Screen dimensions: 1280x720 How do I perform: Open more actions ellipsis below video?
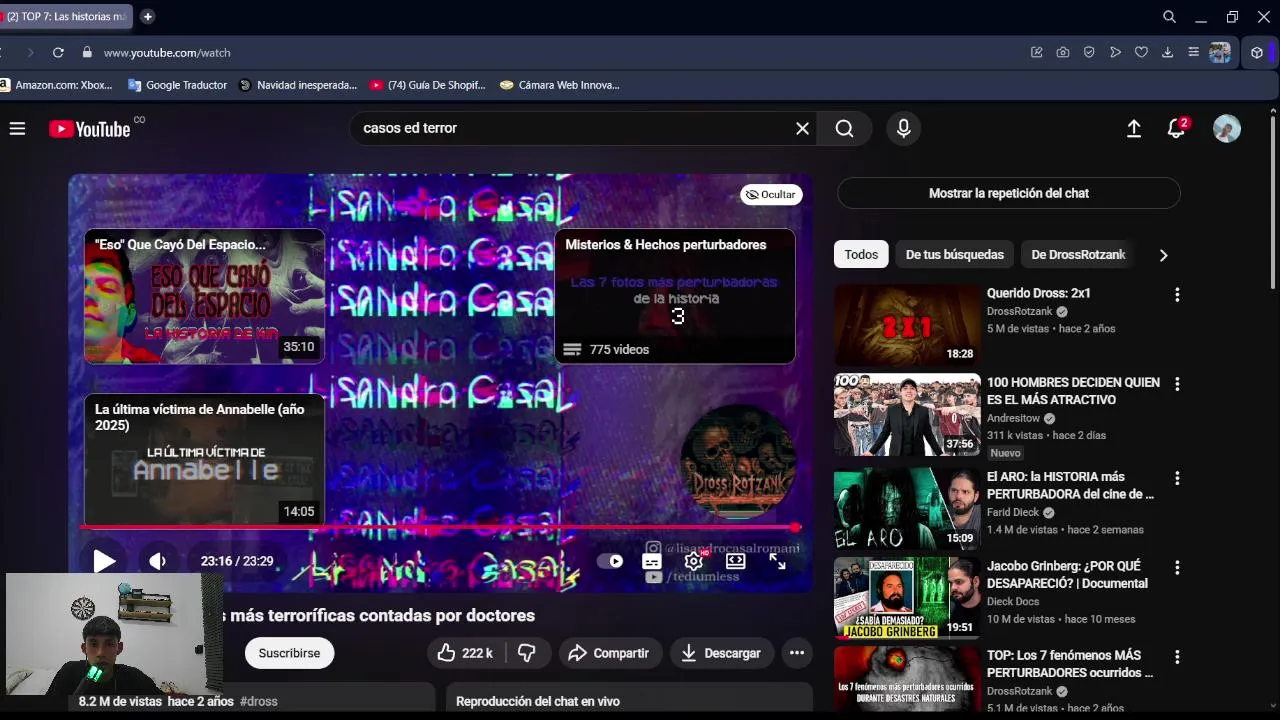[797, 653]
